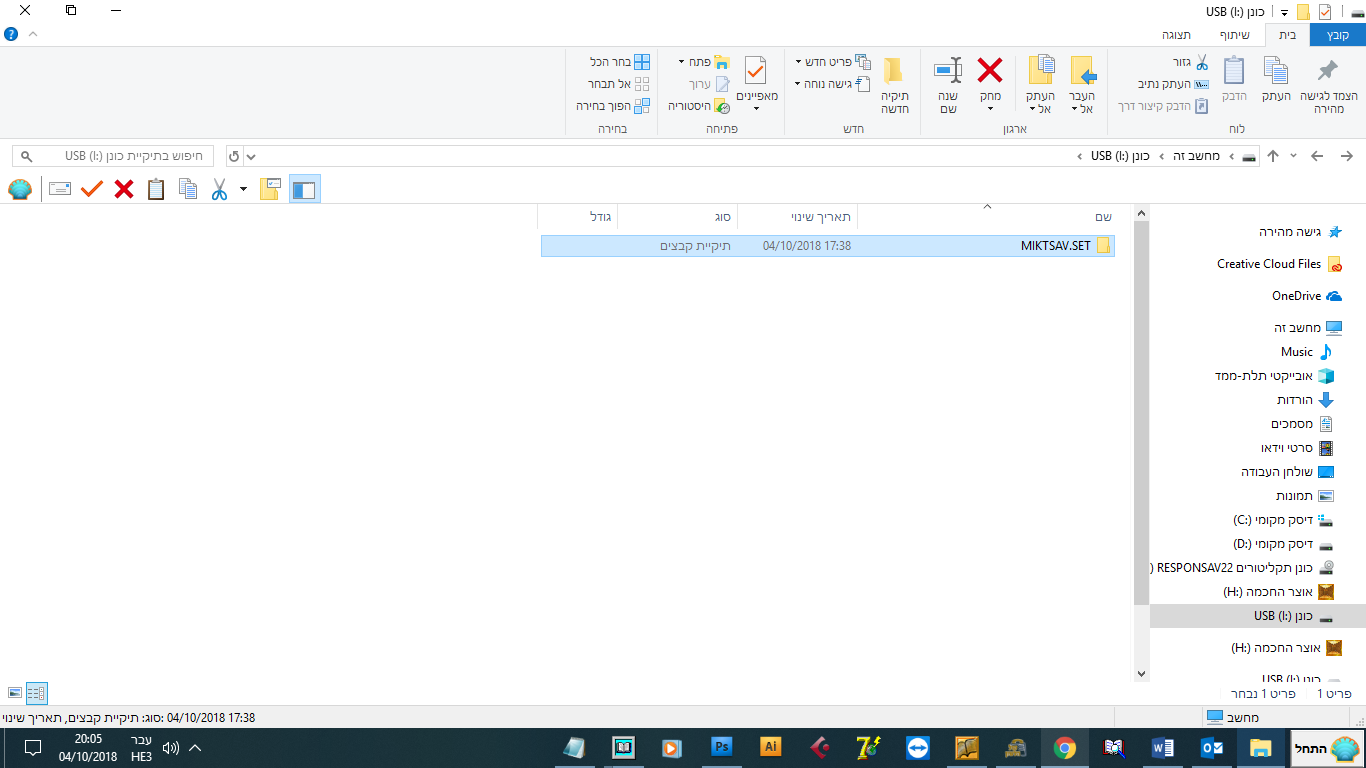This screenshot has height=768, width=1366.
Task: Select Music in the navigation pane
Action: (1307, 352)
